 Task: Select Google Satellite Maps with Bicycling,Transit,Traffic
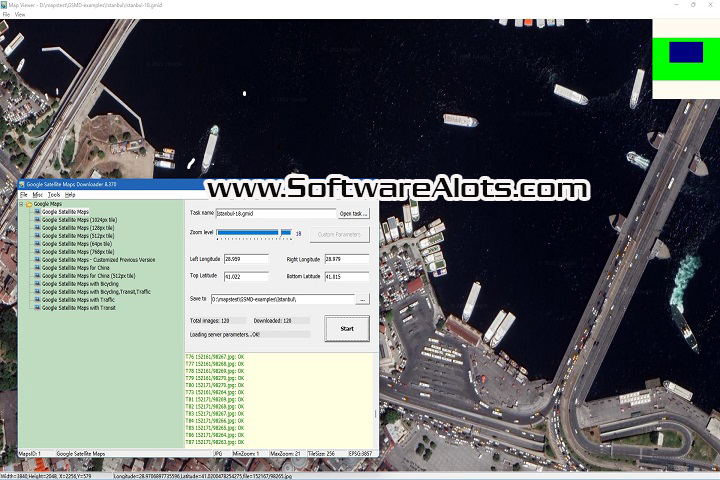coord(96,292)
